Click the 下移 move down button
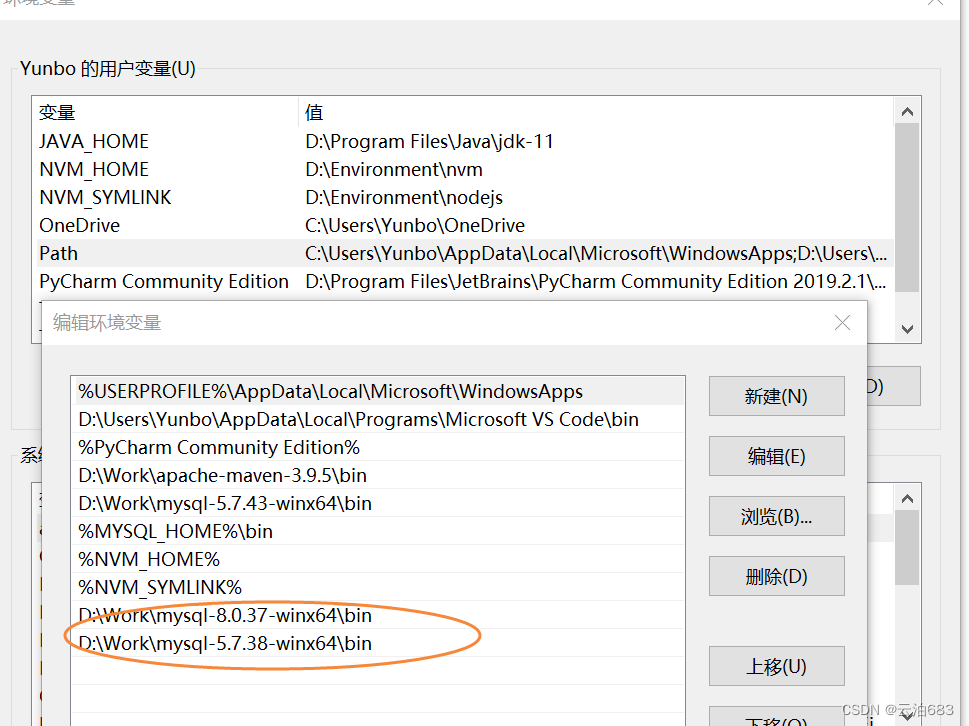 (x=776, y=718)
